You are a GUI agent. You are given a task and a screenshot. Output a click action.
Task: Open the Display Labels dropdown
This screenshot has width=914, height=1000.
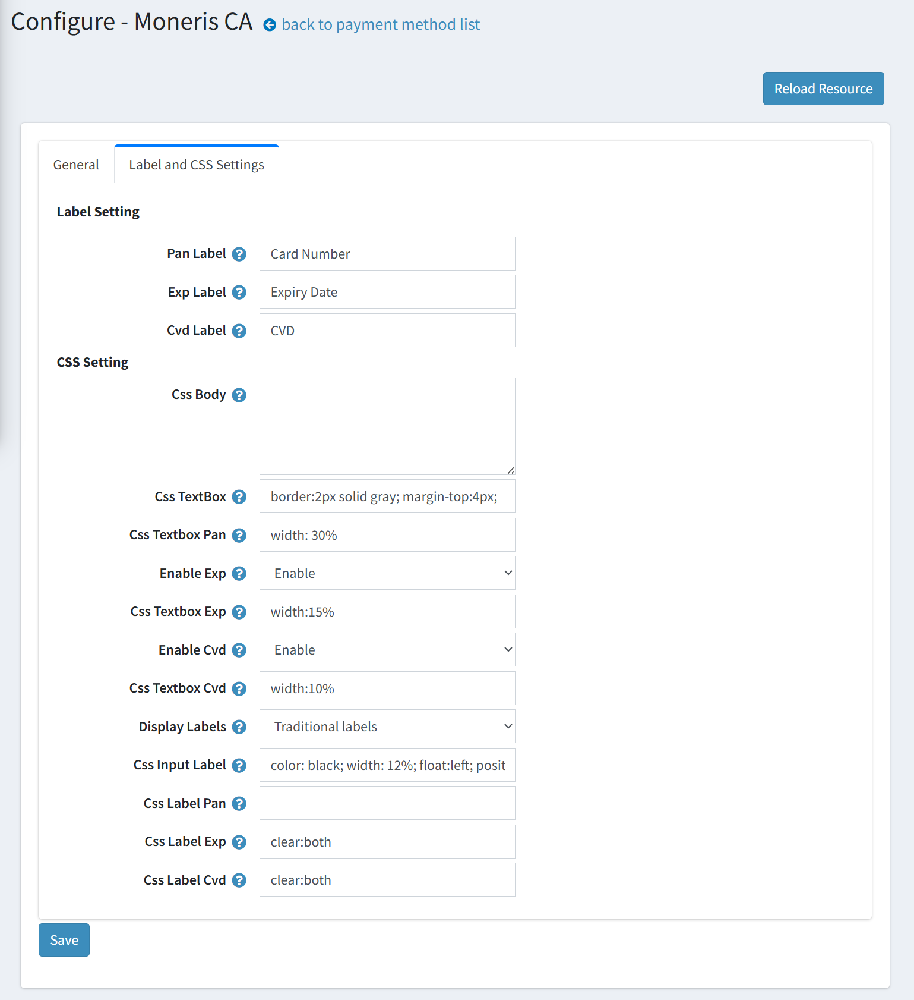point(387,726)
